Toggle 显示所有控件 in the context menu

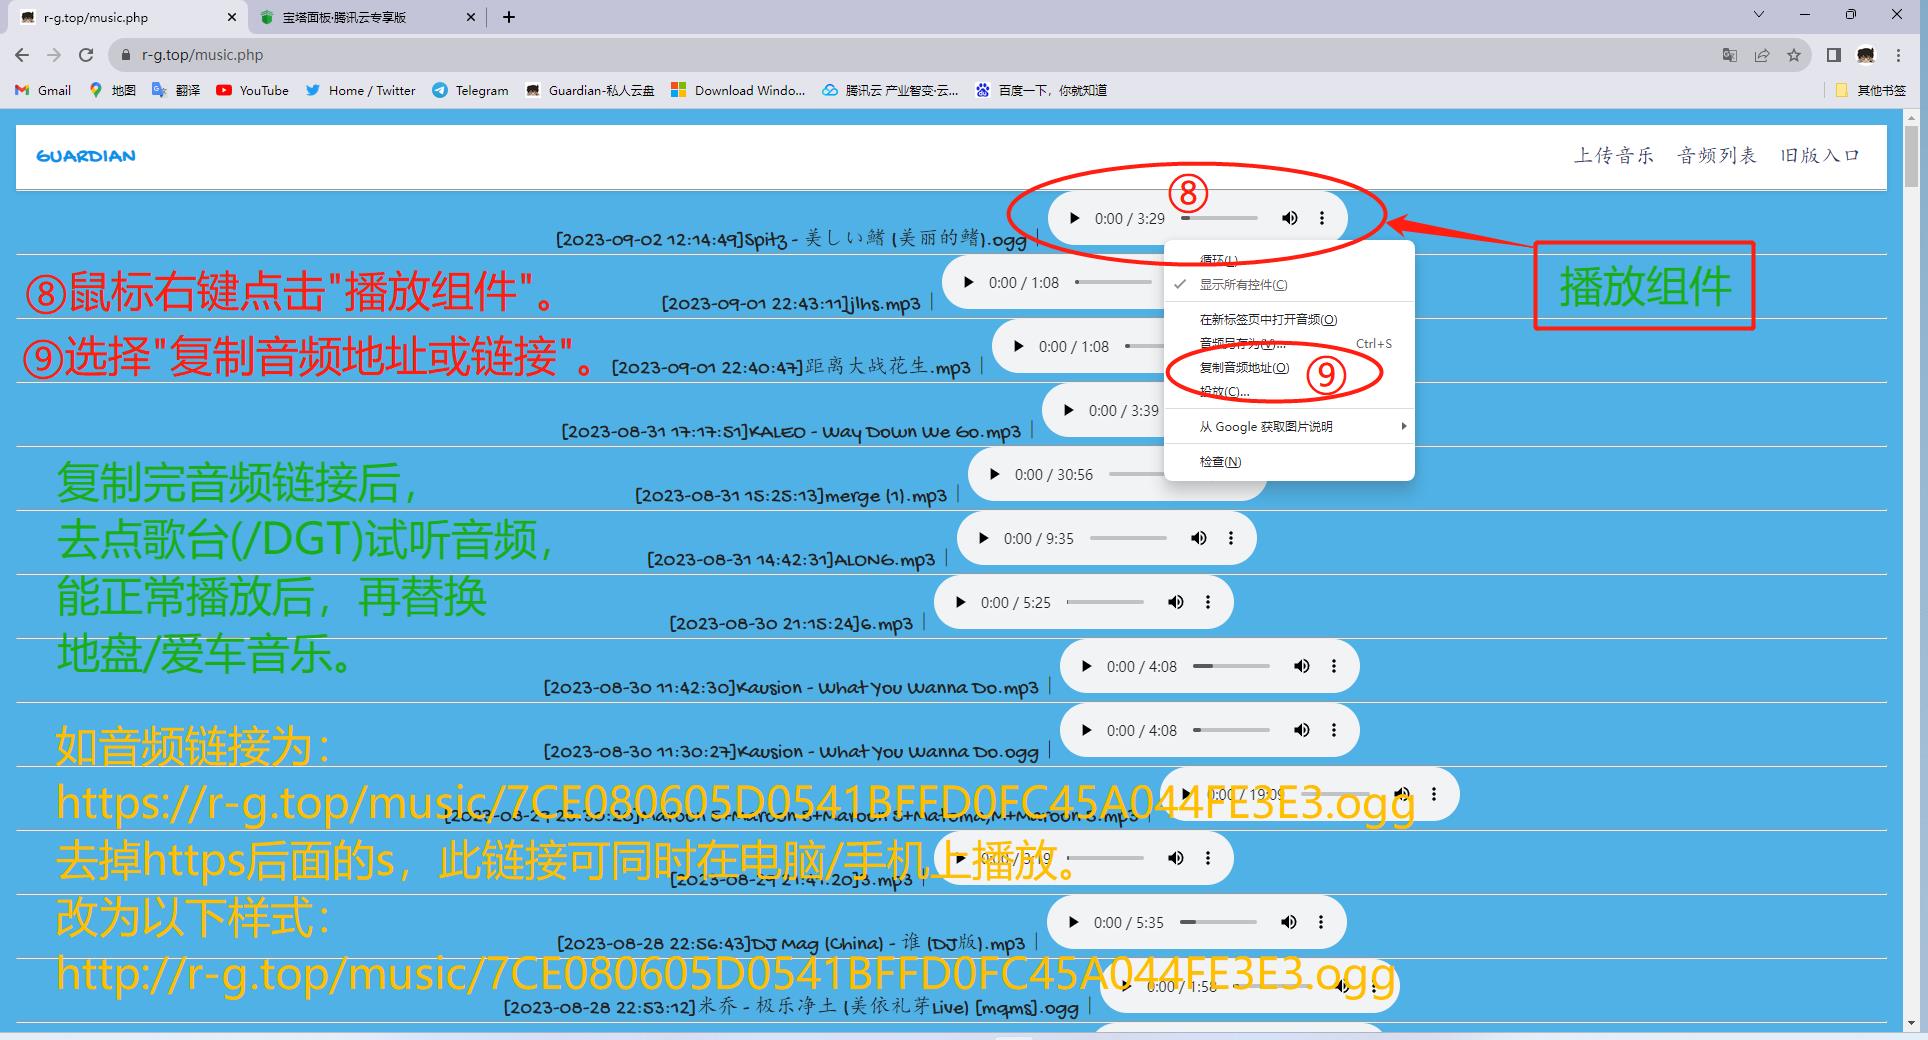click(x=1243, y=284)
